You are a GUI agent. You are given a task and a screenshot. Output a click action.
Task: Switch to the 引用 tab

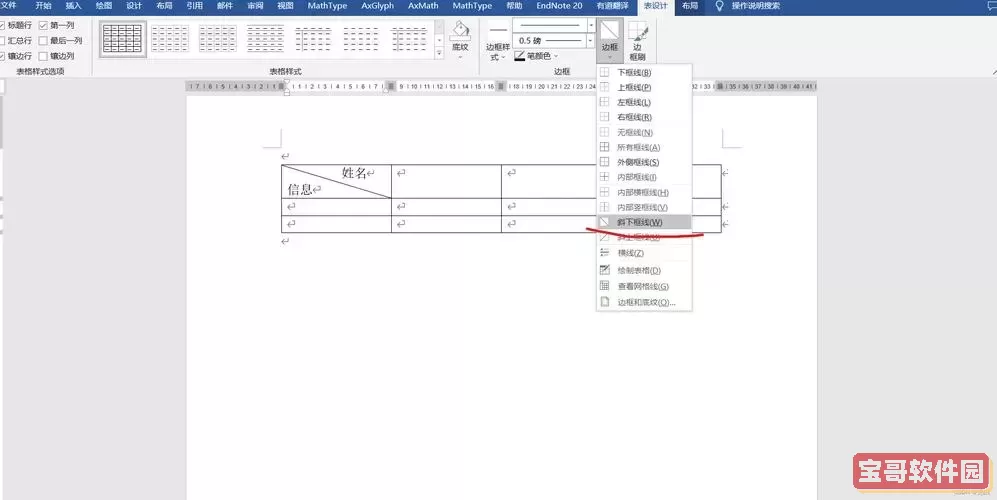click(195, 6)
